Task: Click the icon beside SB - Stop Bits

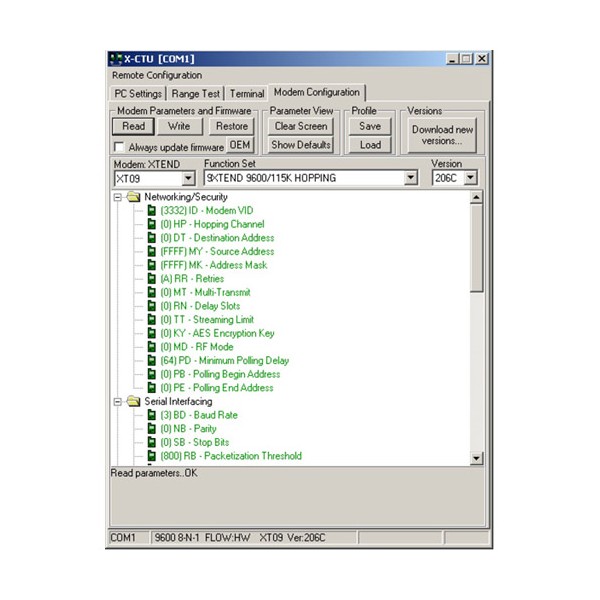Action: (x=152, y=442)
